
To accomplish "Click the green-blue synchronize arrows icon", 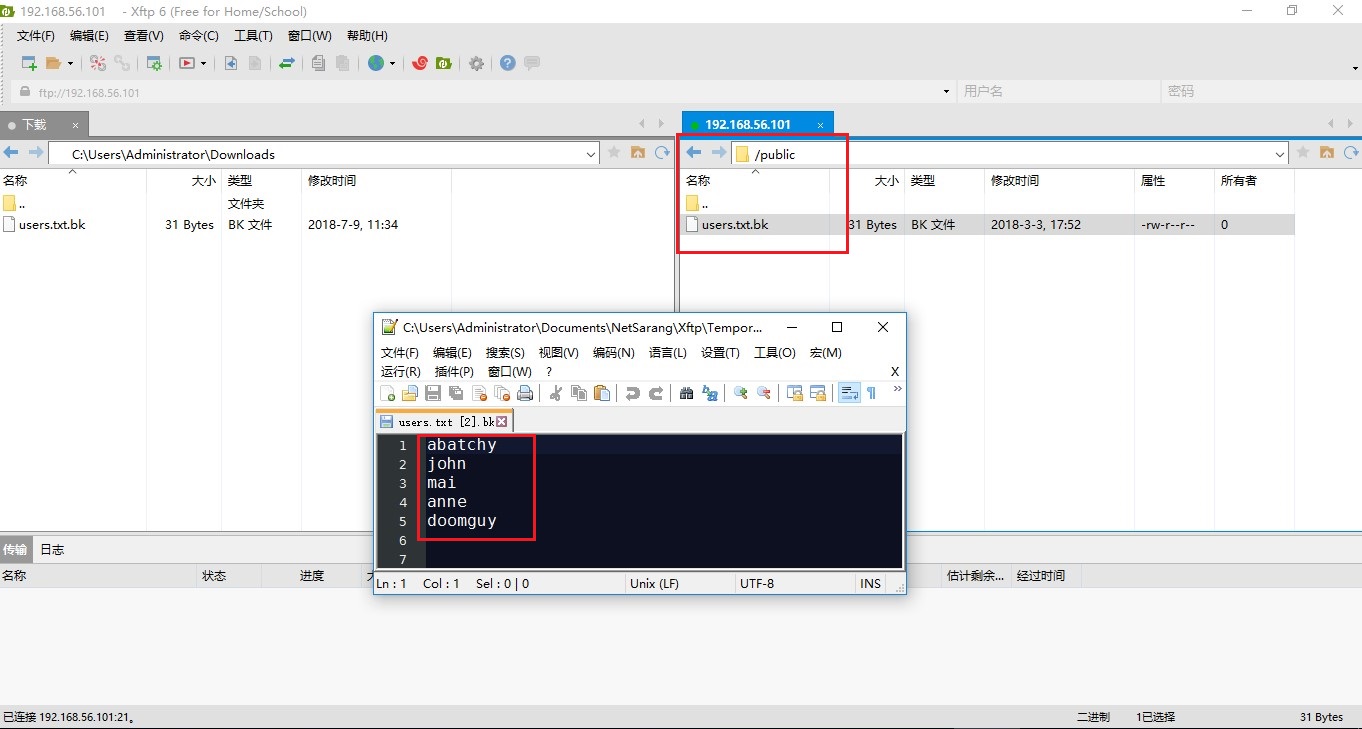I will 287,63.
